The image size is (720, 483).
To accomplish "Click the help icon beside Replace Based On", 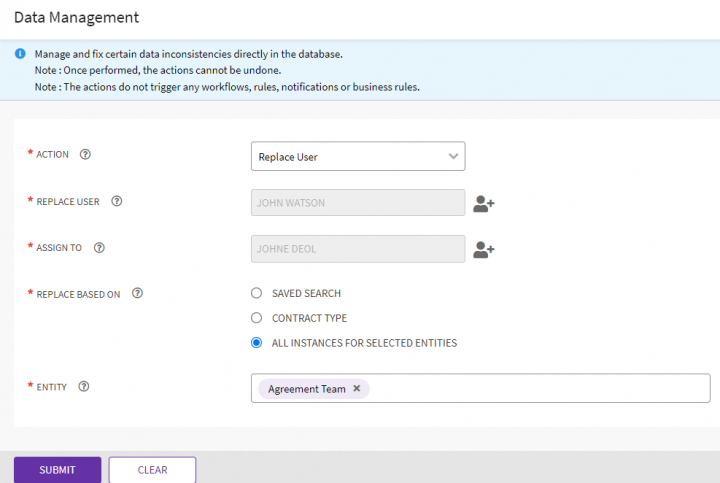I will (x=137, y=294).
